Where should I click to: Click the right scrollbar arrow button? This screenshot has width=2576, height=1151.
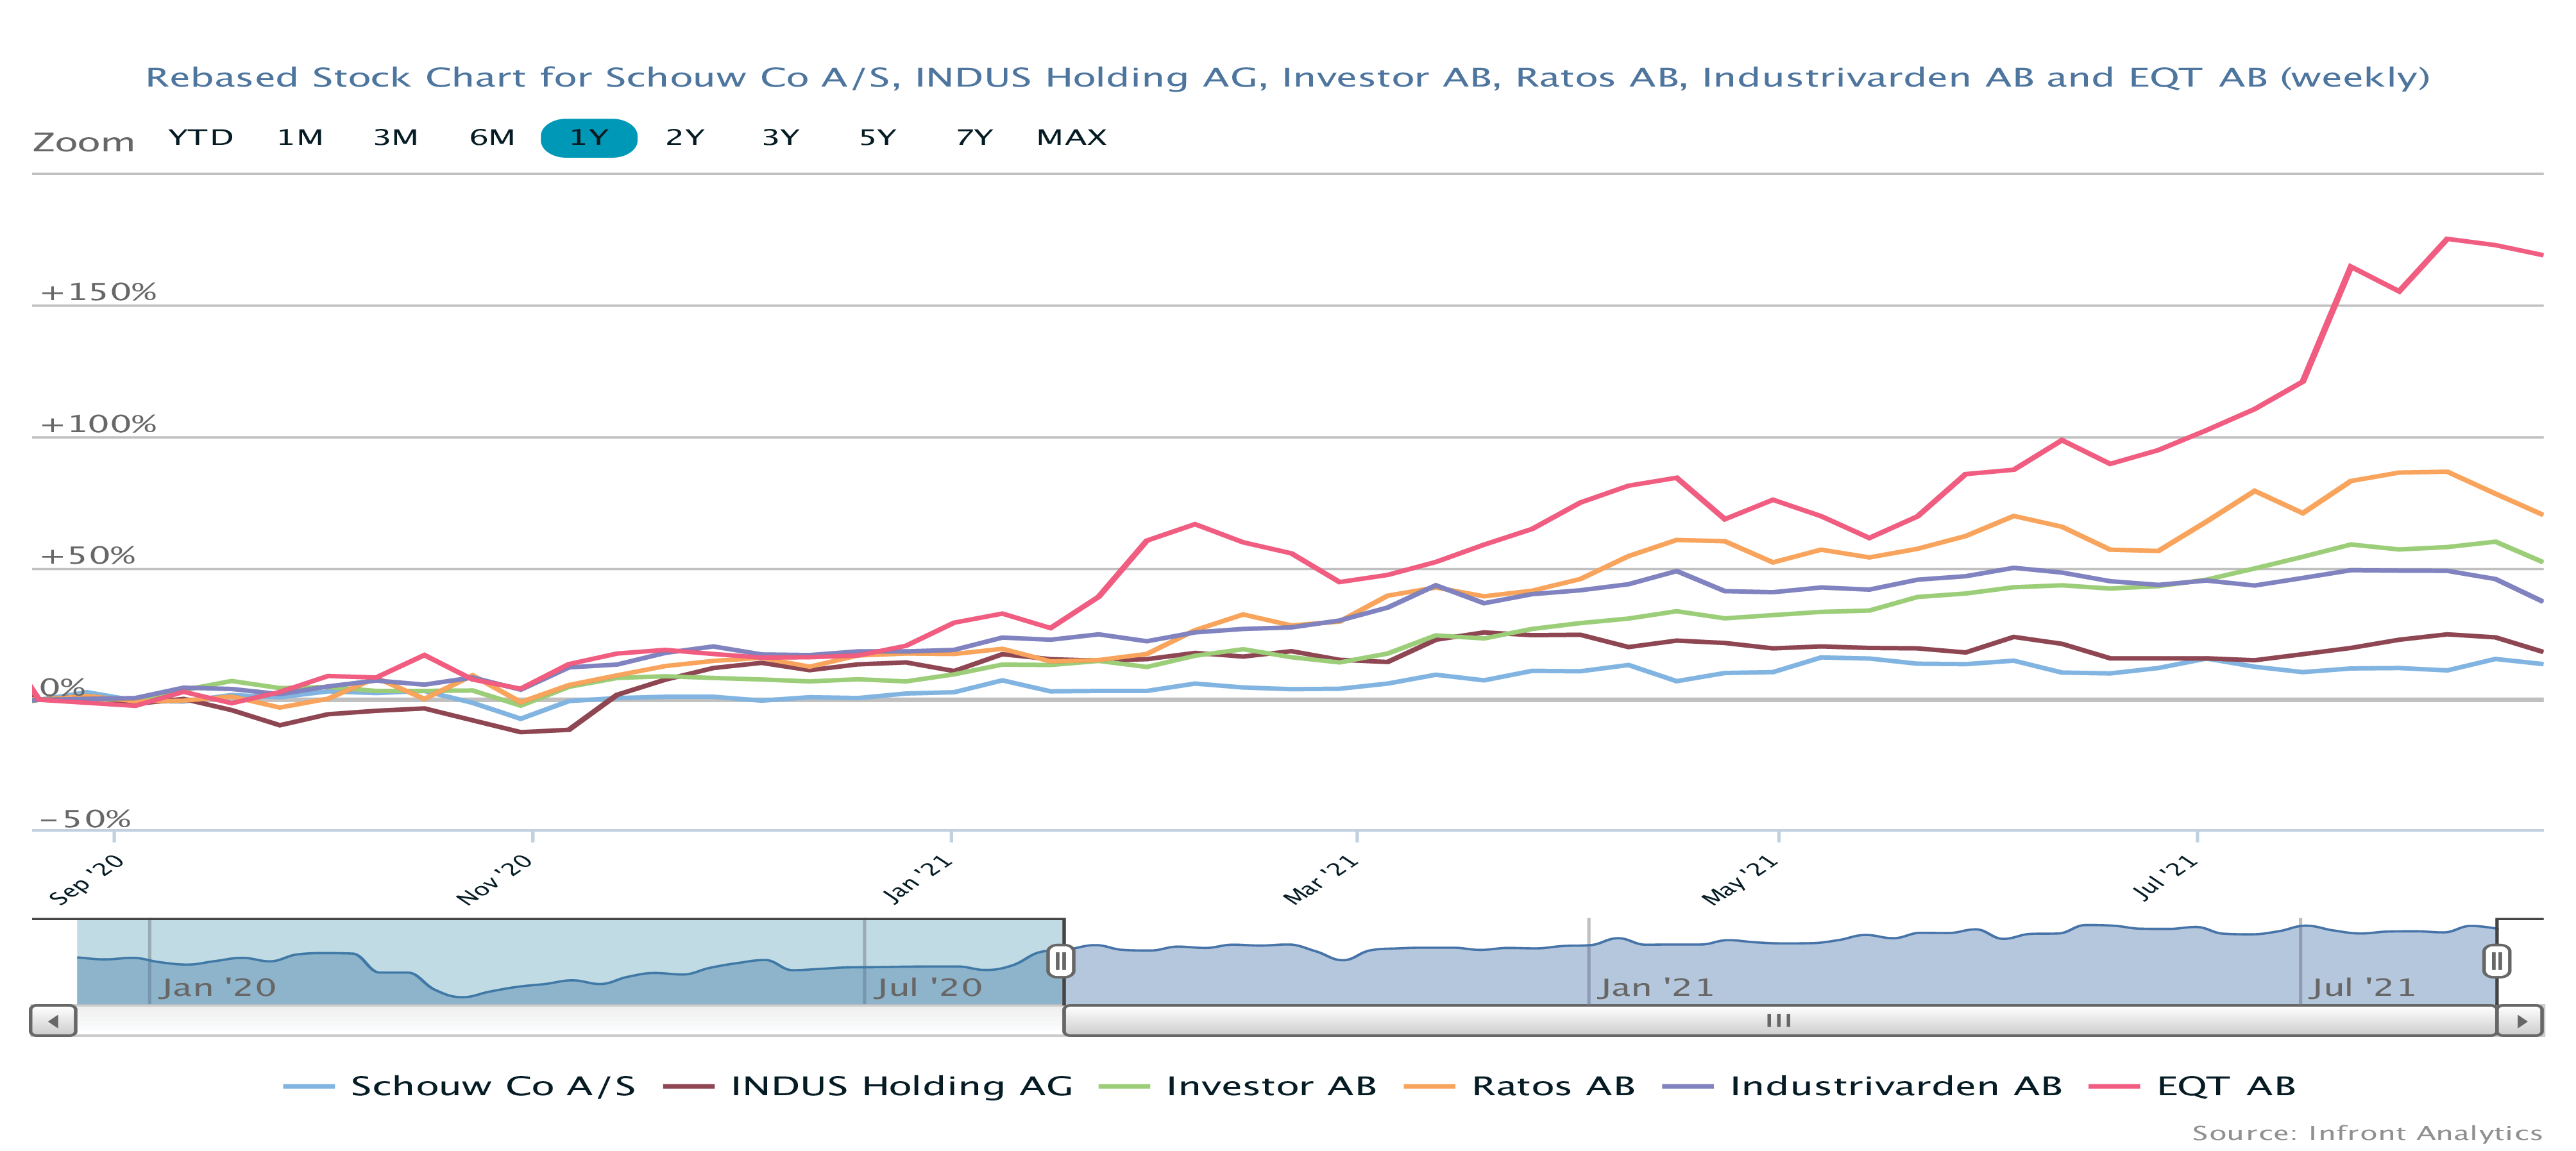(2520, 1021)
